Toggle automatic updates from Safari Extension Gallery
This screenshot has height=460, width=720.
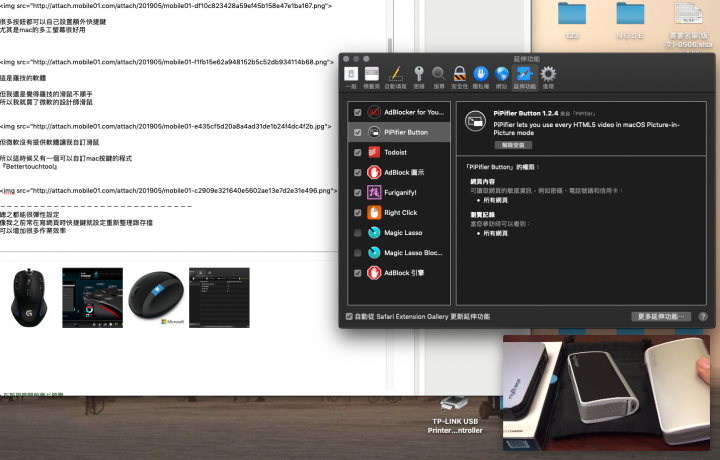349,316
